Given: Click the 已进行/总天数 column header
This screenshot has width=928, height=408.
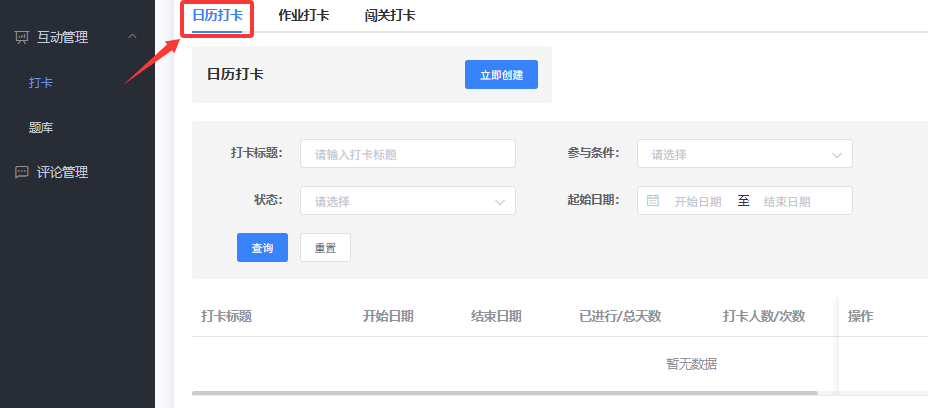Looking at the screenshot, I should click(x=620, y=316).
